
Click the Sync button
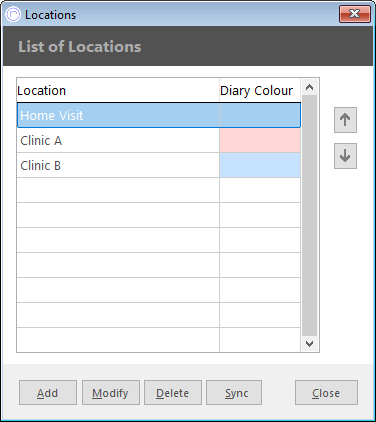(234, 393)
